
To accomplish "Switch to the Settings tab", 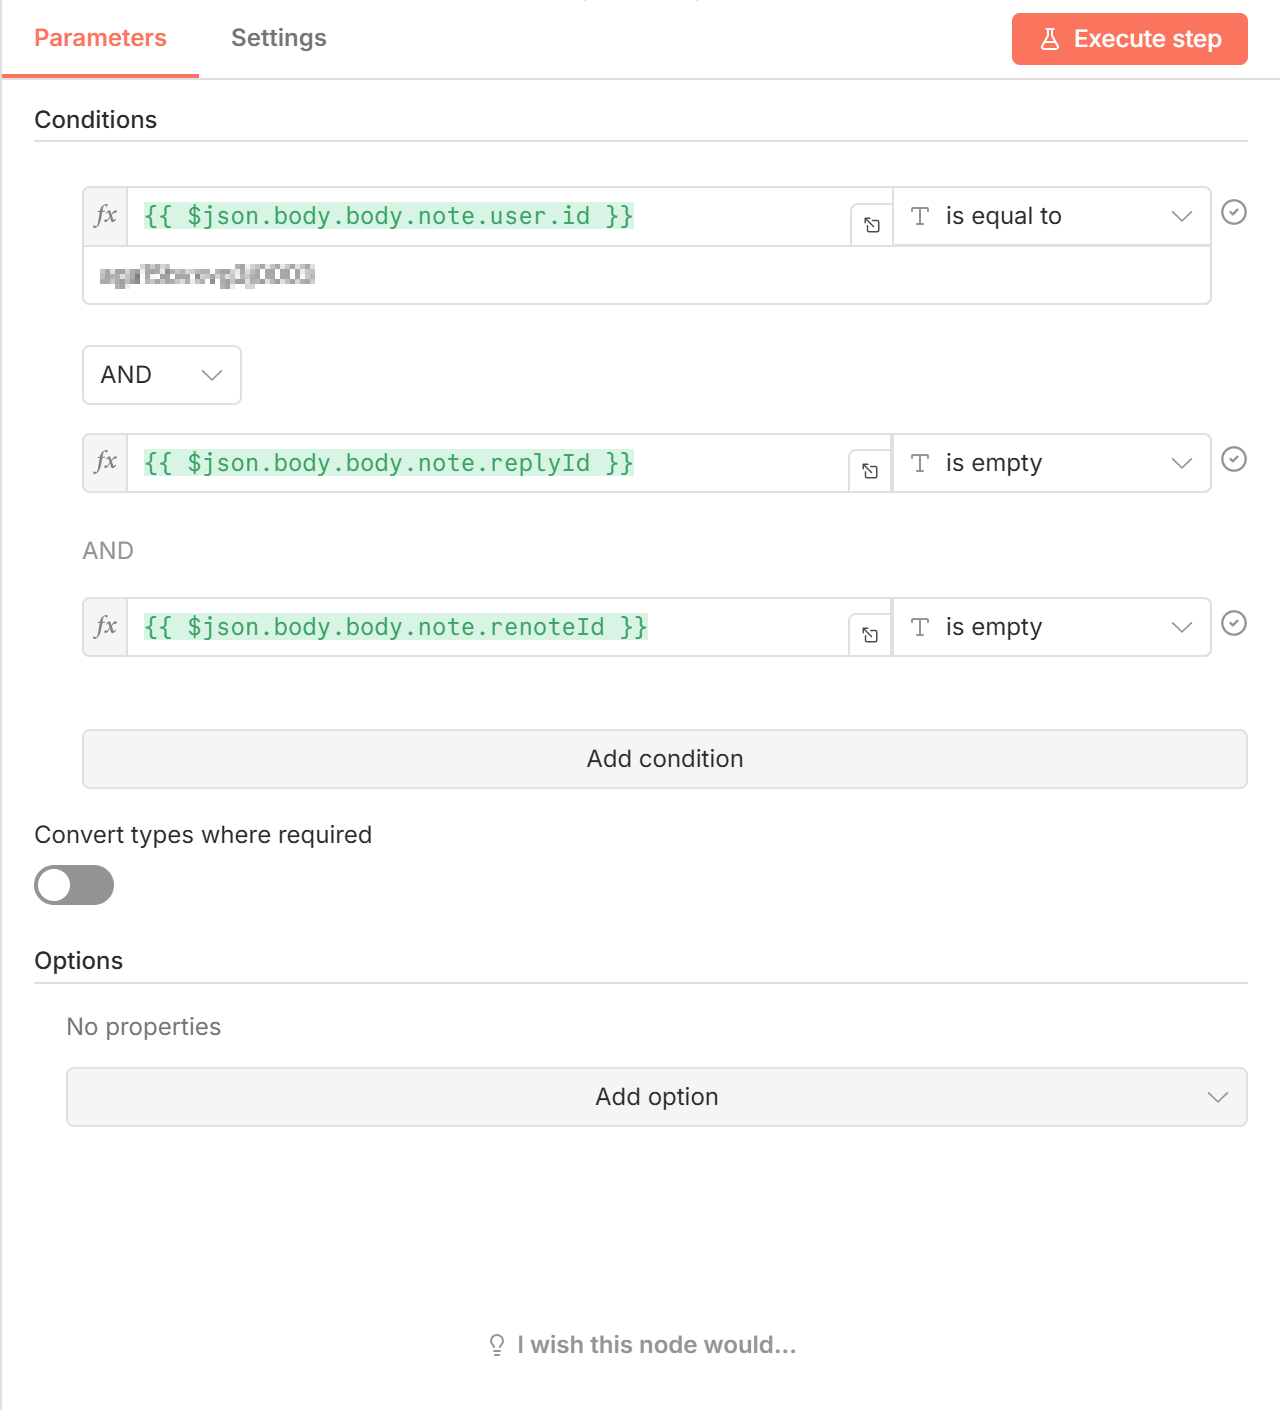I will tap(278, 38).
